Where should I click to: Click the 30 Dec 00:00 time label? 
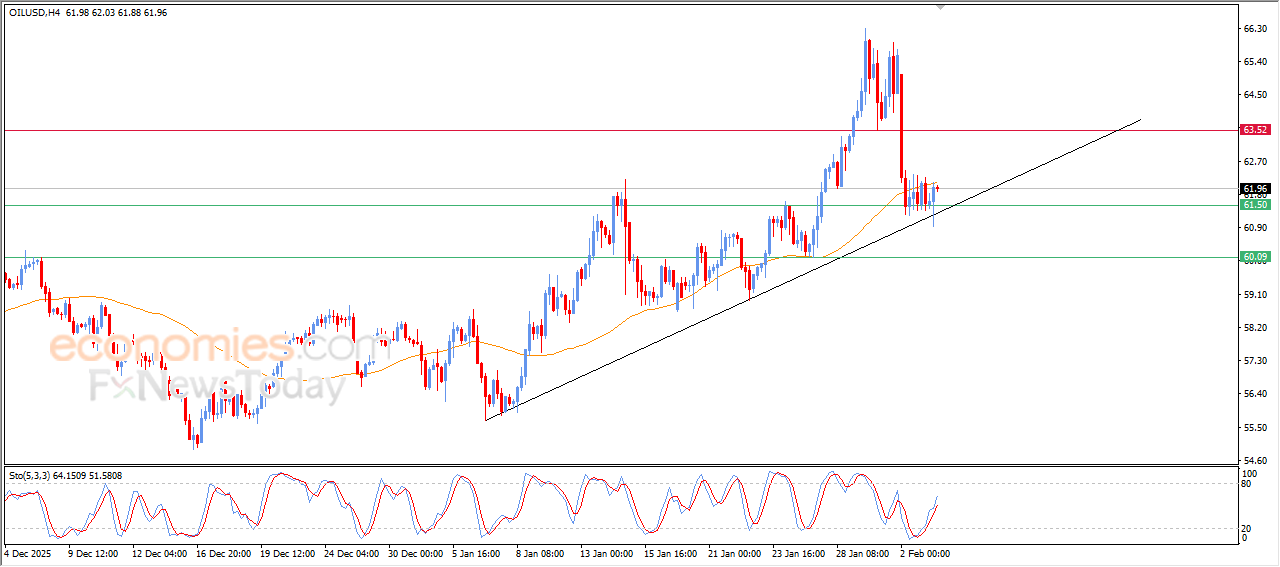click(x=418, y=552)
